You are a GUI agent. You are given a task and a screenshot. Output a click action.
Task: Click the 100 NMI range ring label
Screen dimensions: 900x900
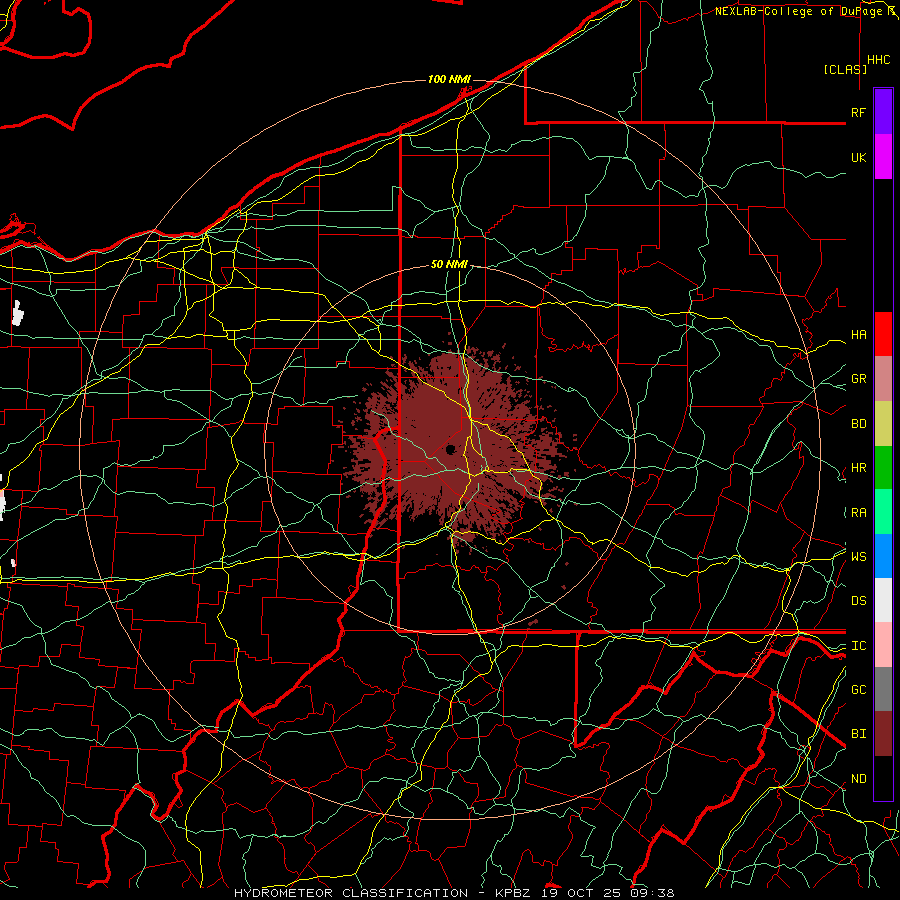coord(449,79)
